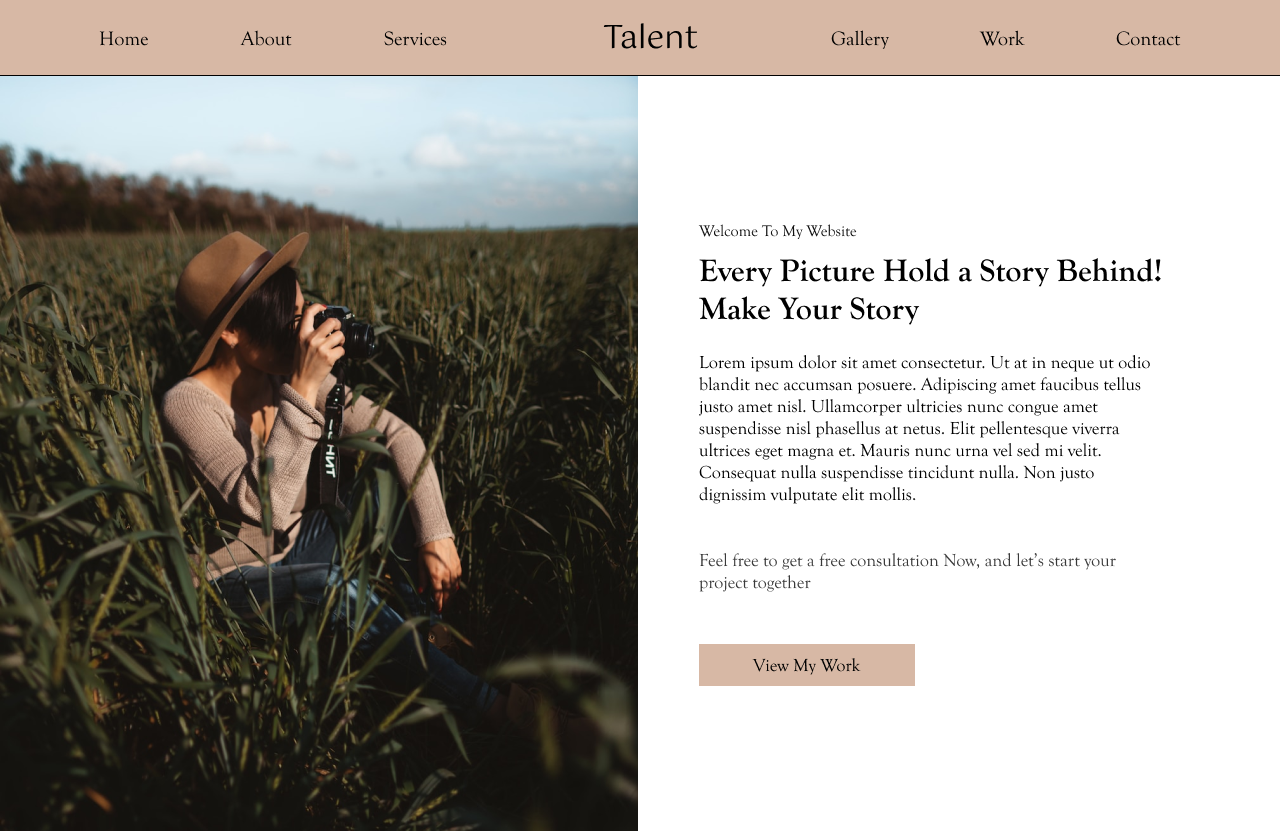The width and height of the screenshot is (1280, 831).
Task: Click the Welcome To My Website text
Action: pos(777,231)
